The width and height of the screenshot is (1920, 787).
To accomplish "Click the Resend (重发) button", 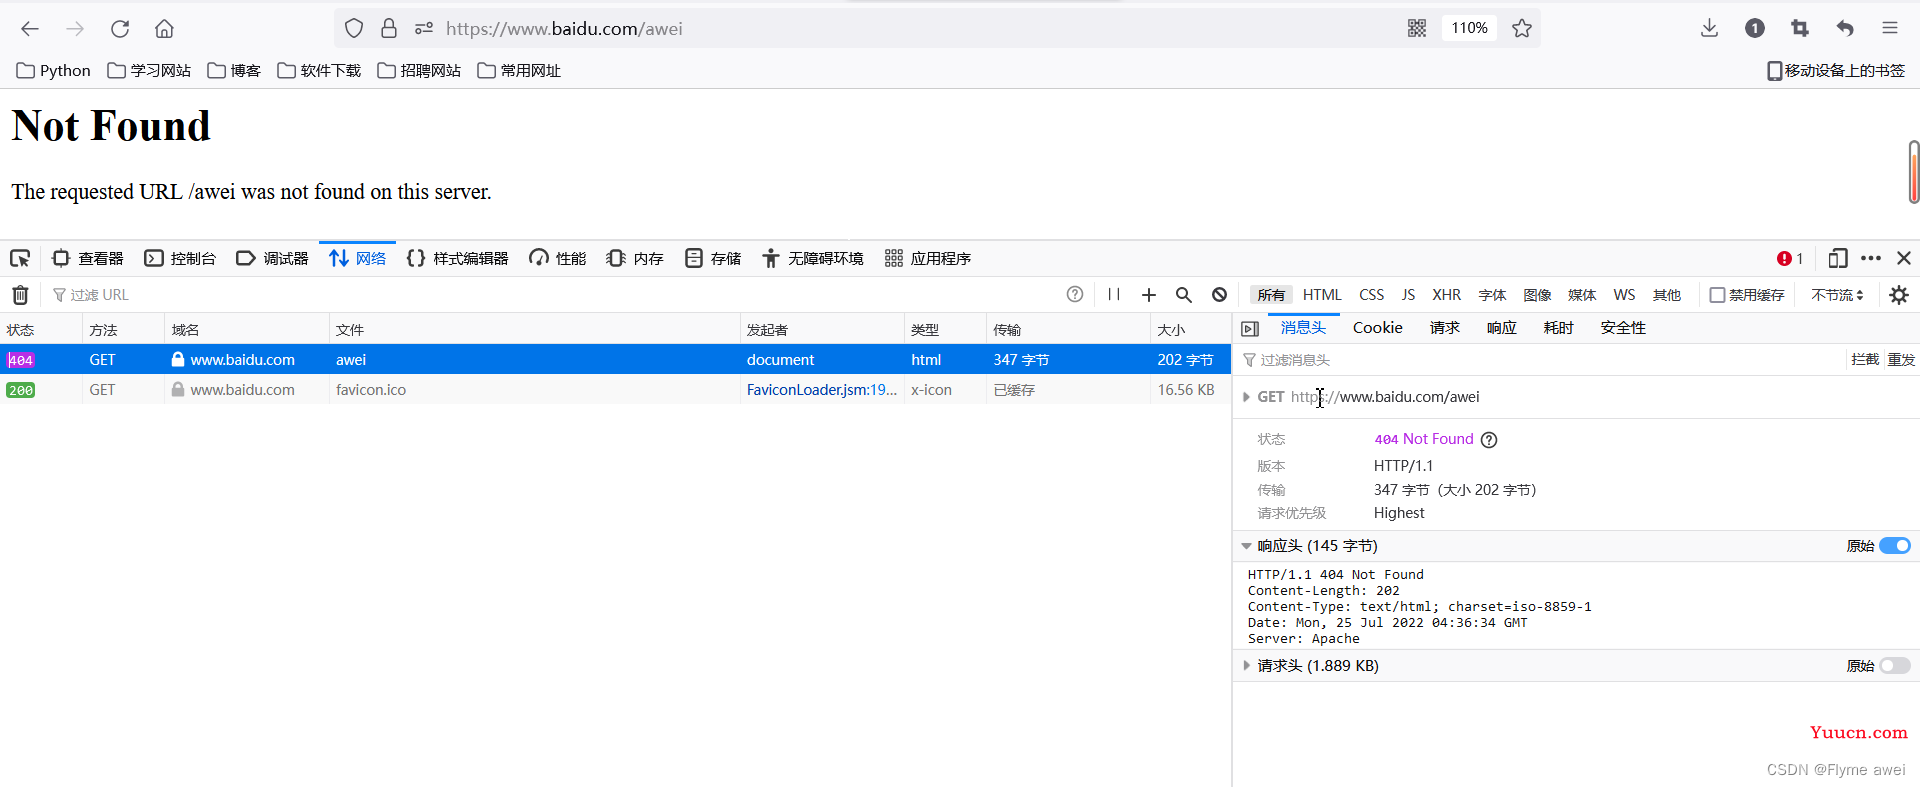I will (1901, 360).
